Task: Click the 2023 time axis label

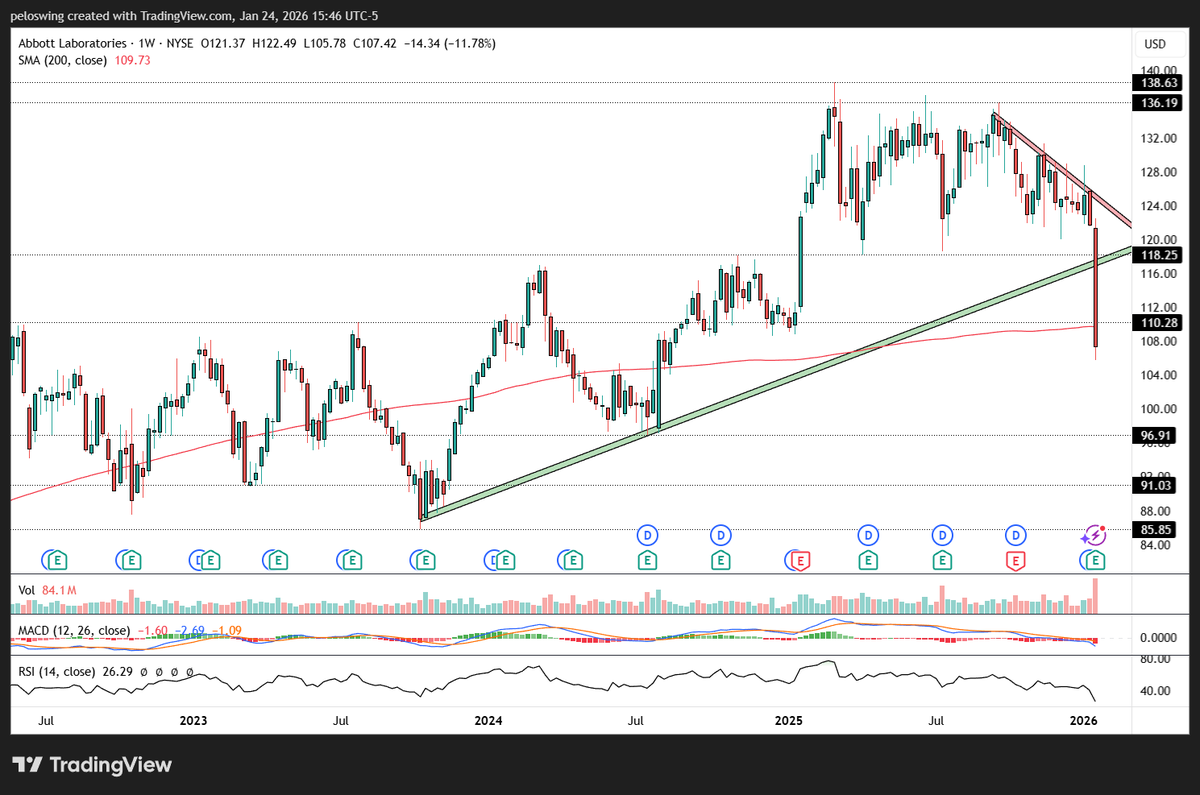Action: [x=192, y=720]
